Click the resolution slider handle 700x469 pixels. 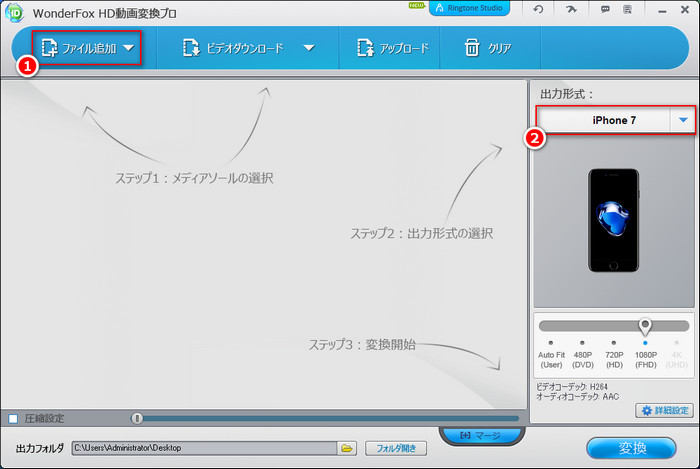click(645, 326)
